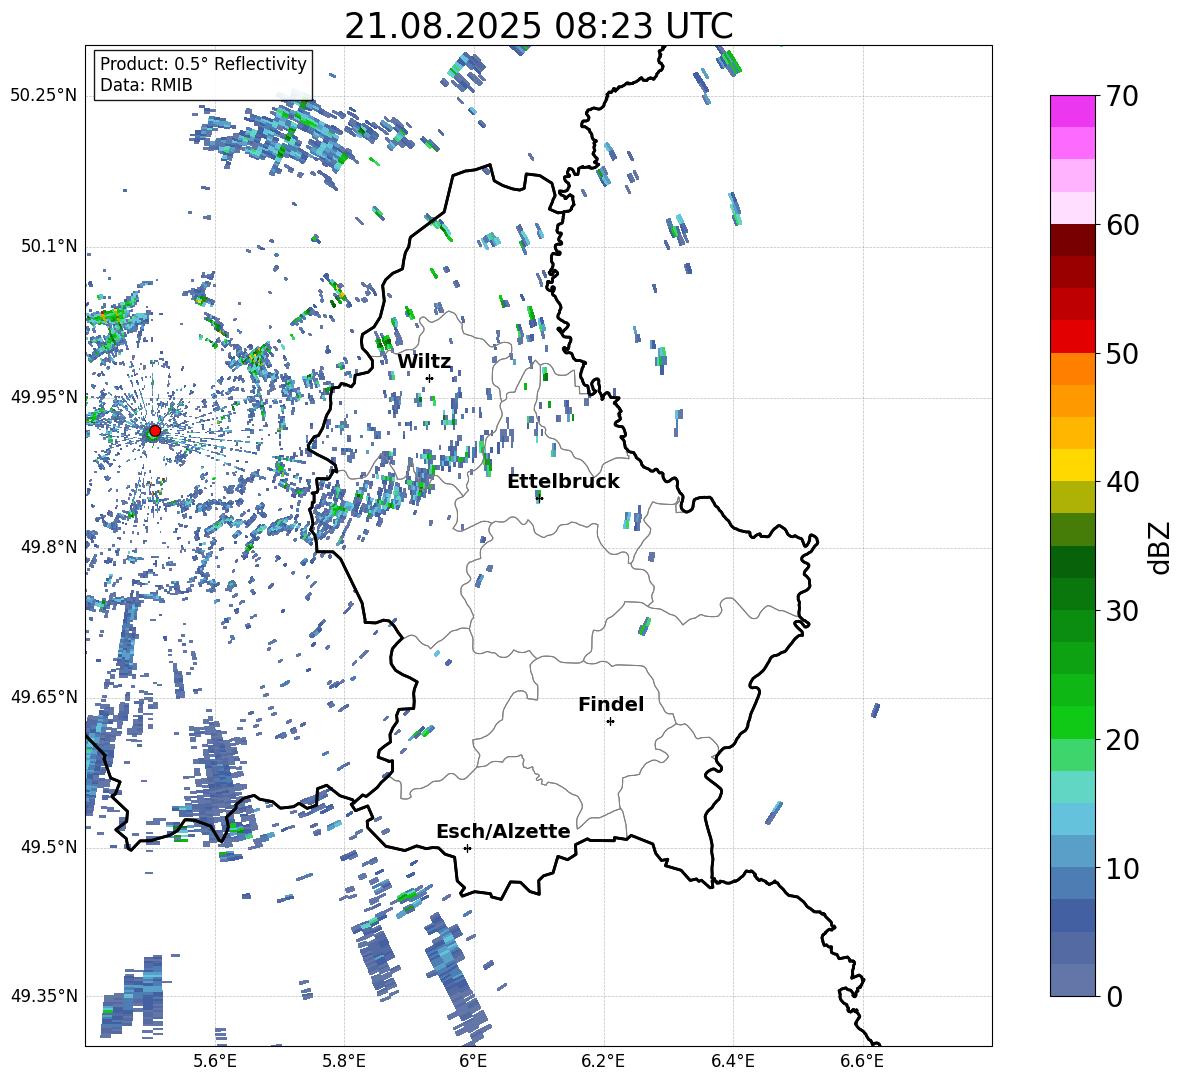
Task: Click the 49.65°N latitude label
Action: (x=44, y=697)
